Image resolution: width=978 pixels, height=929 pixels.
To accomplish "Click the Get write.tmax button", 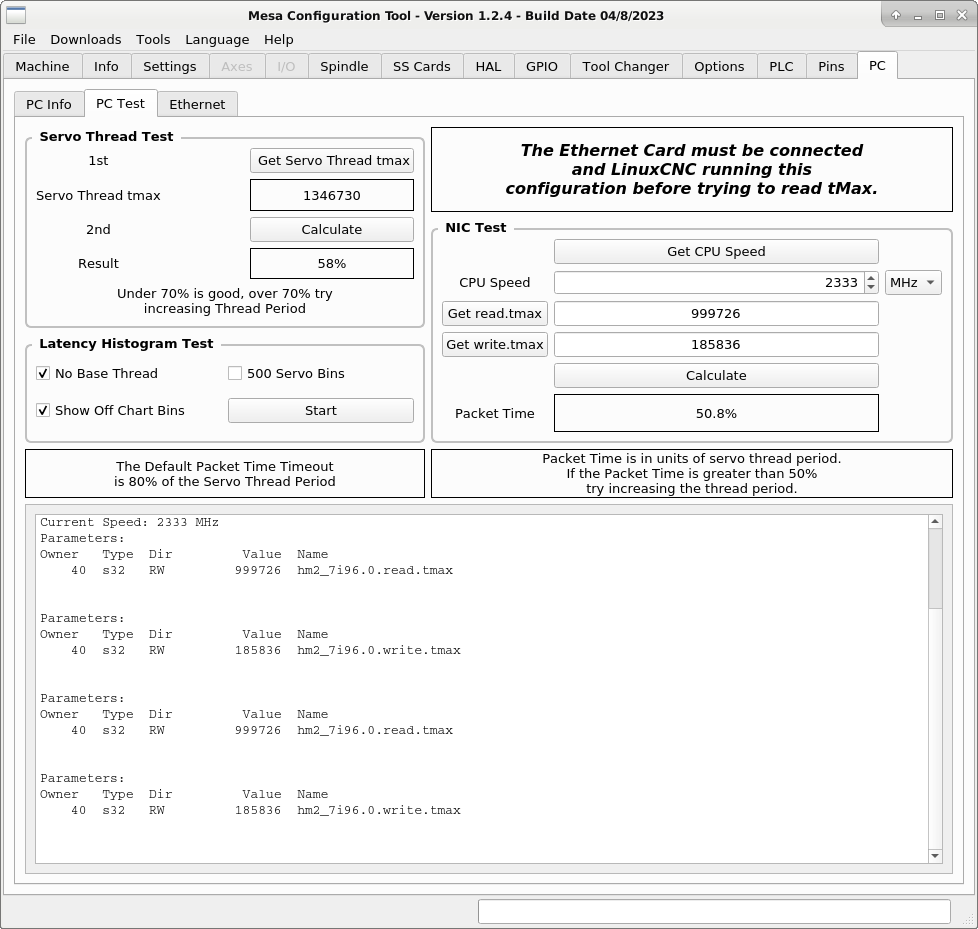I will coord(495,344).
